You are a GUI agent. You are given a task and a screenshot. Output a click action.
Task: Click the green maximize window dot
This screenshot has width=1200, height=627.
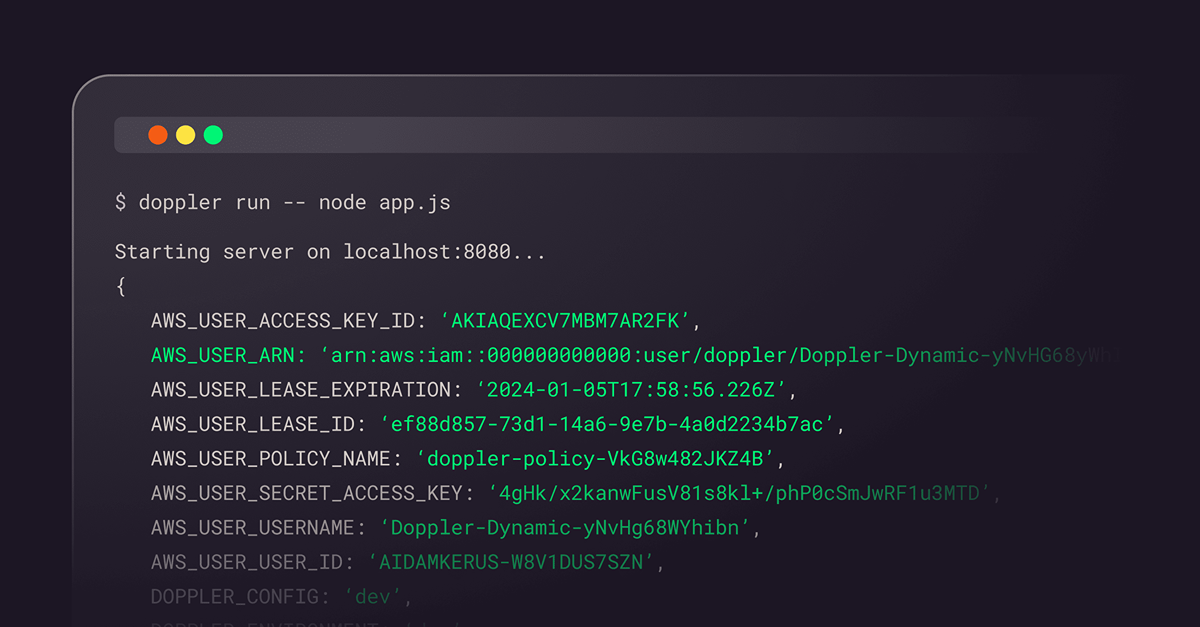pos(213,135)
